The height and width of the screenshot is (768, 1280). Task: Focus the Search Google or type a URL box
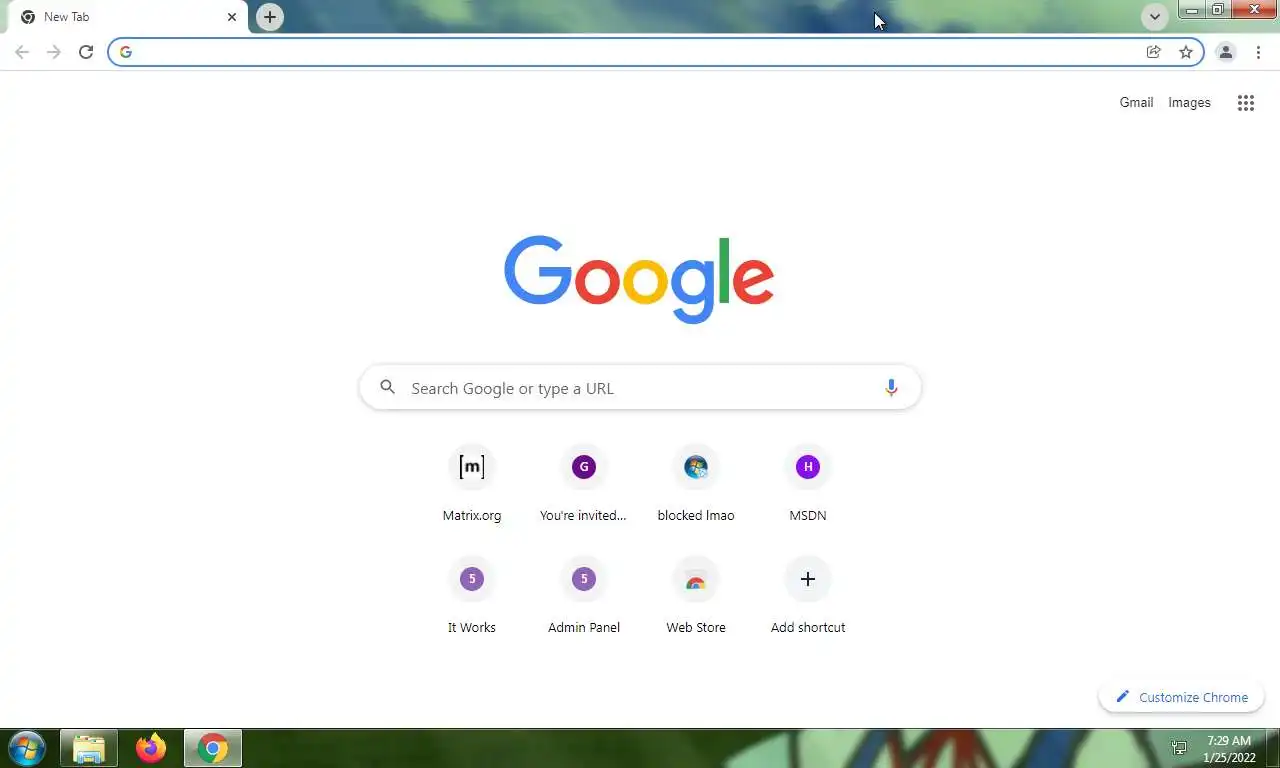[x=640, y=388]
